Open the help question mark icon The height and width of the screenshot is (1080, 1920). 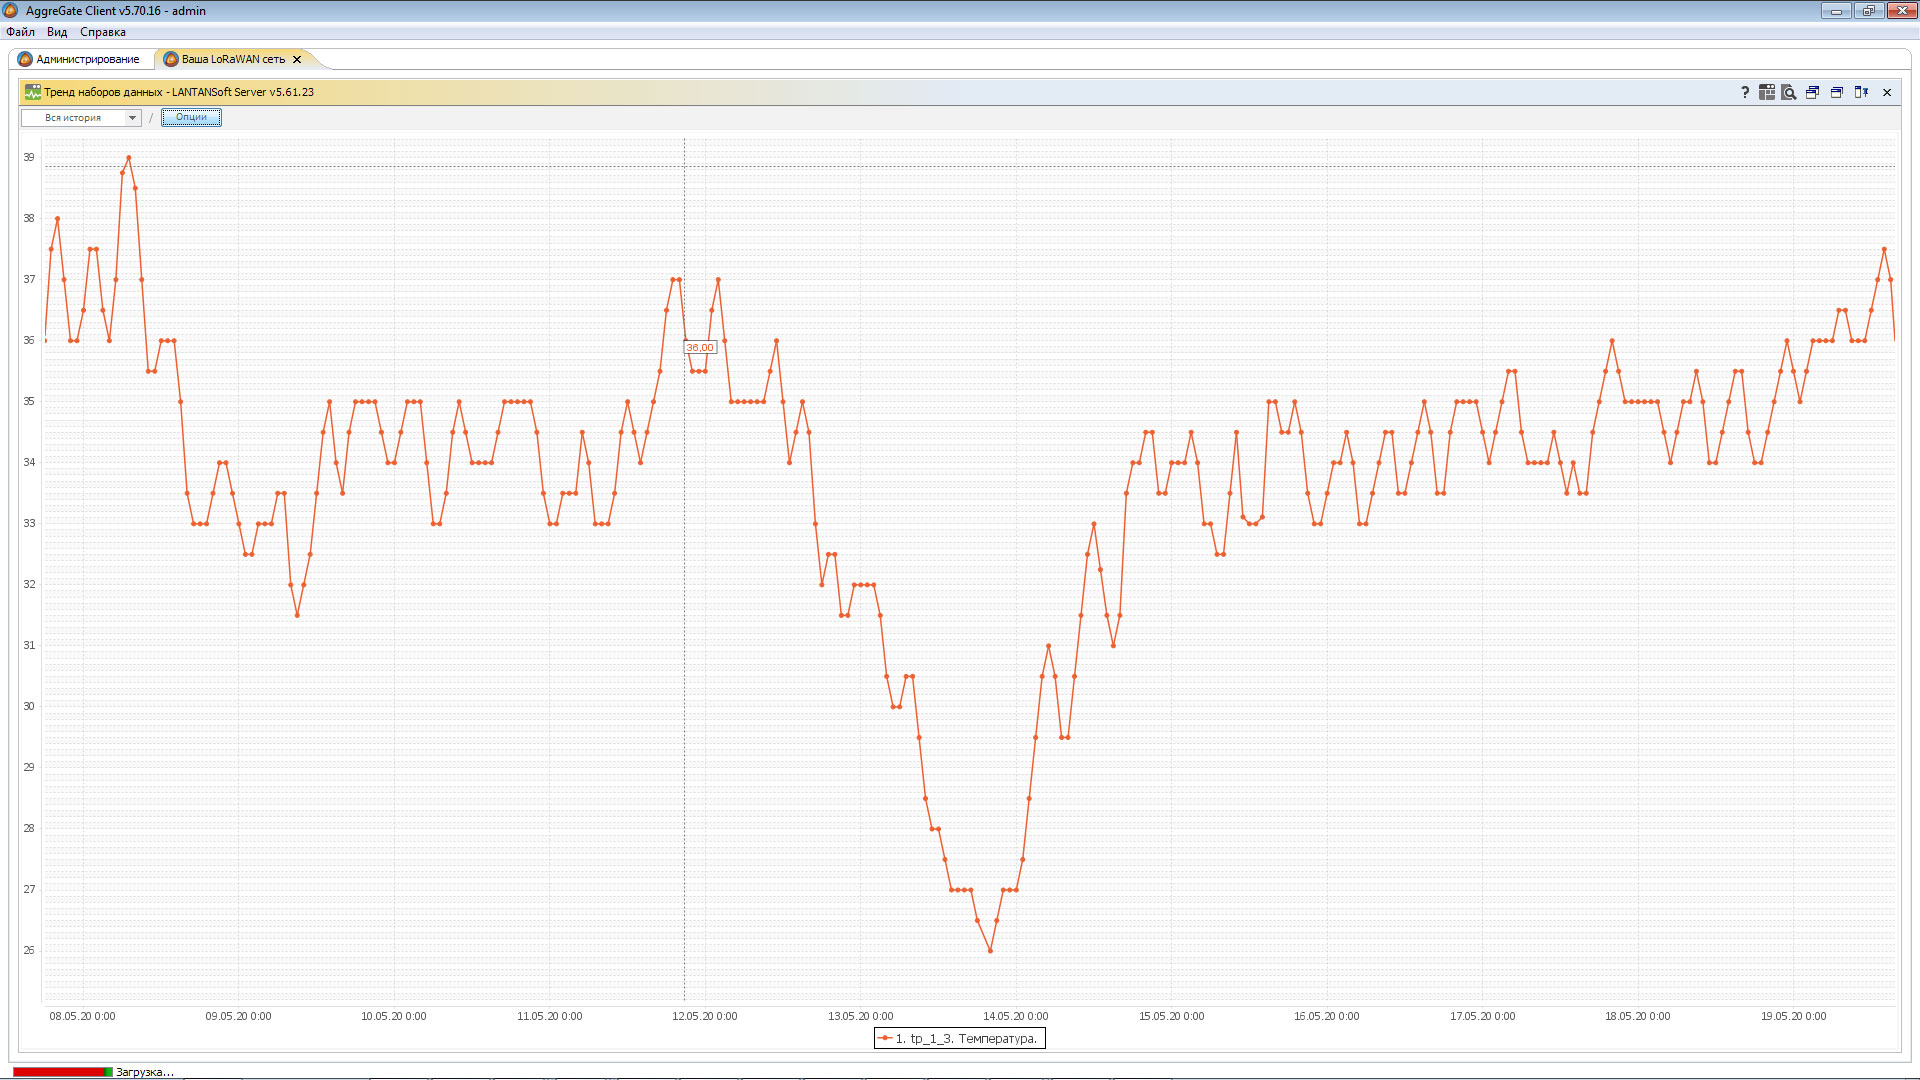click(1745, 92)
